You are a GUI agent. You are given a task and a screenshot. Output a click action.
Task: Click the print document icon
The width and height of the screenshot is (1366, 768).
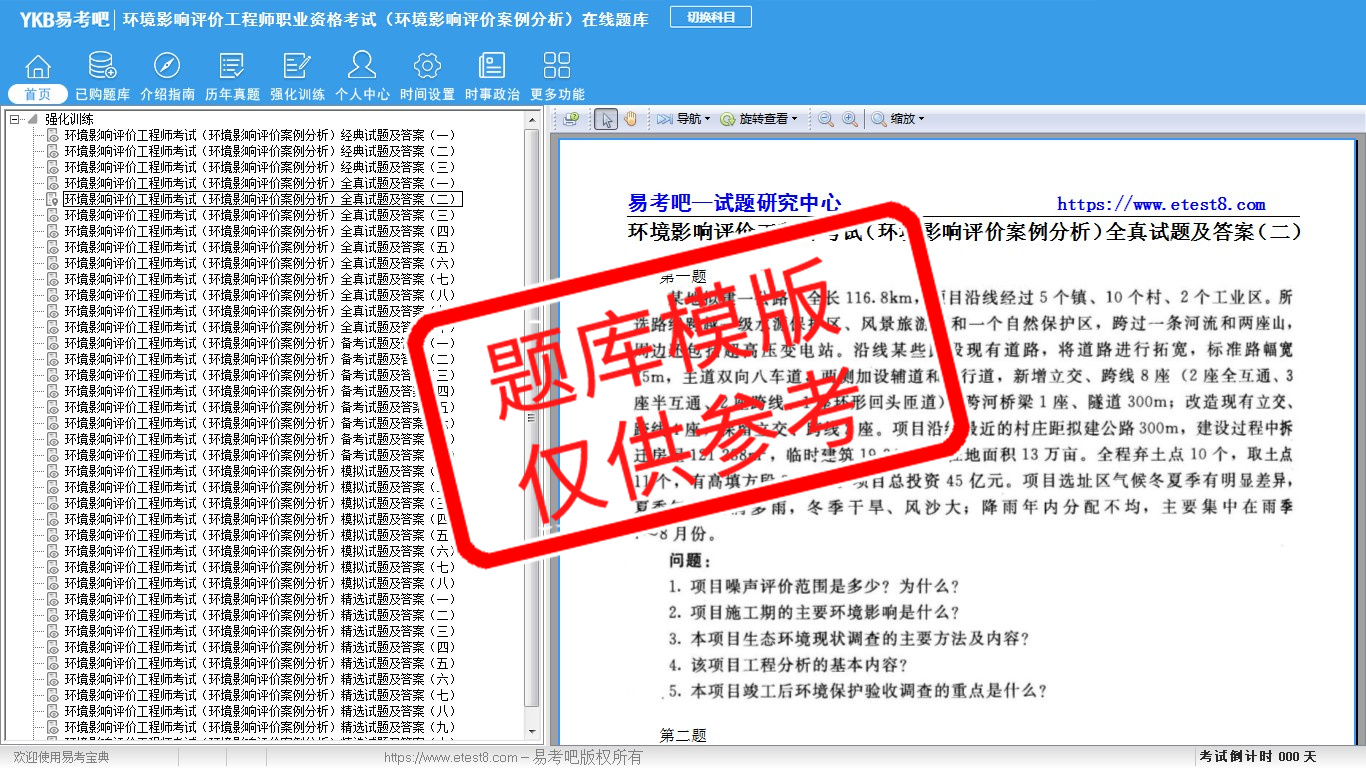coord(571,119)
